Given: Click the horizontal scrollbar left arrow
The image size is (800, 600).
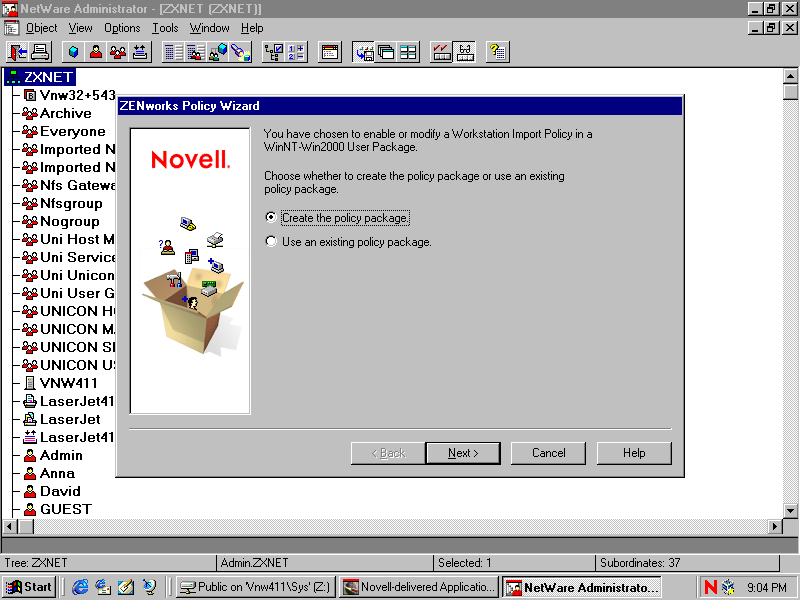Looking at the screenshot, I should tap(10, 526).
